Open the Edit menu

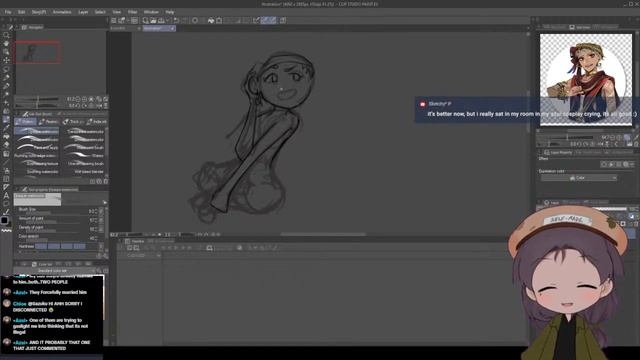(21, 12)
